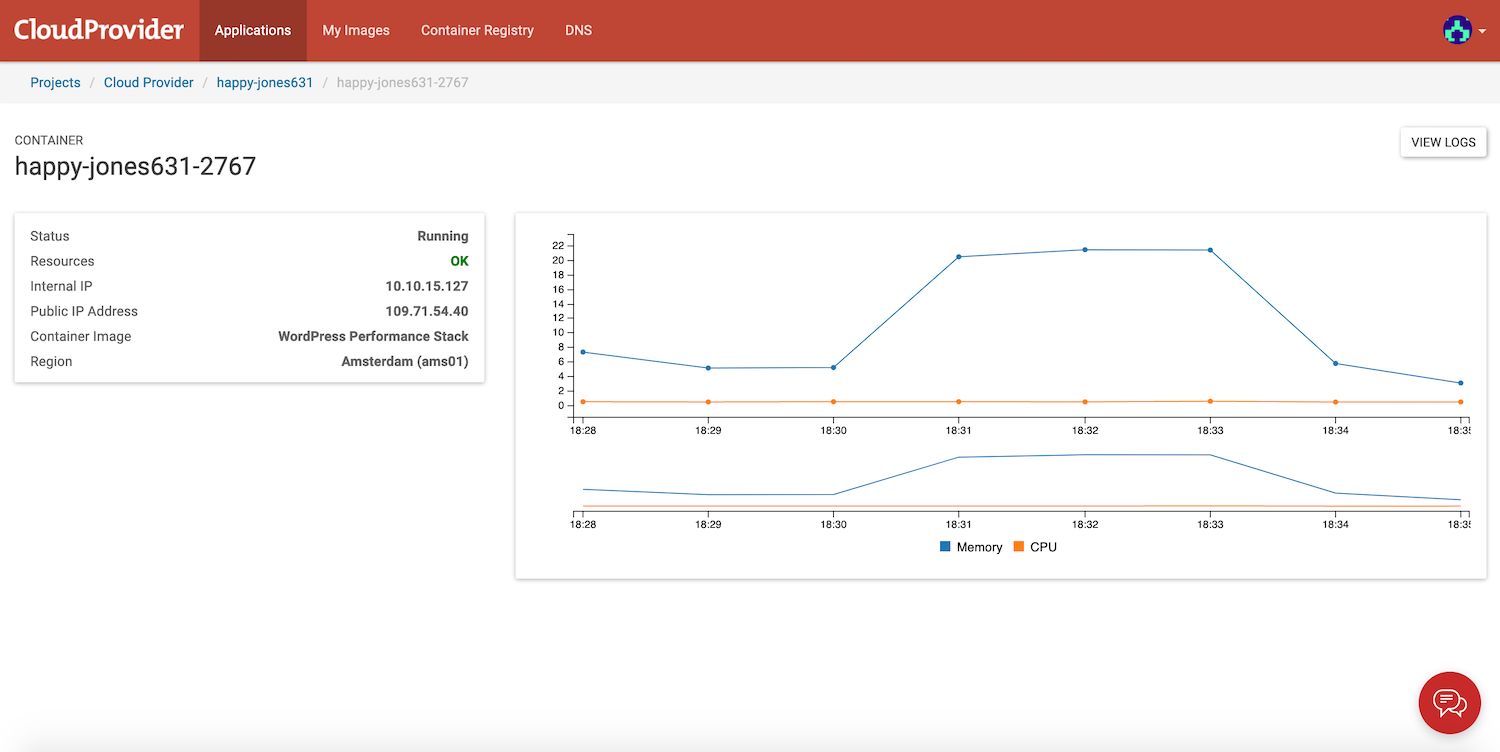The image size is (1500, 752).
Task: Open the Container Registry tab
Action: pos(477,30)
